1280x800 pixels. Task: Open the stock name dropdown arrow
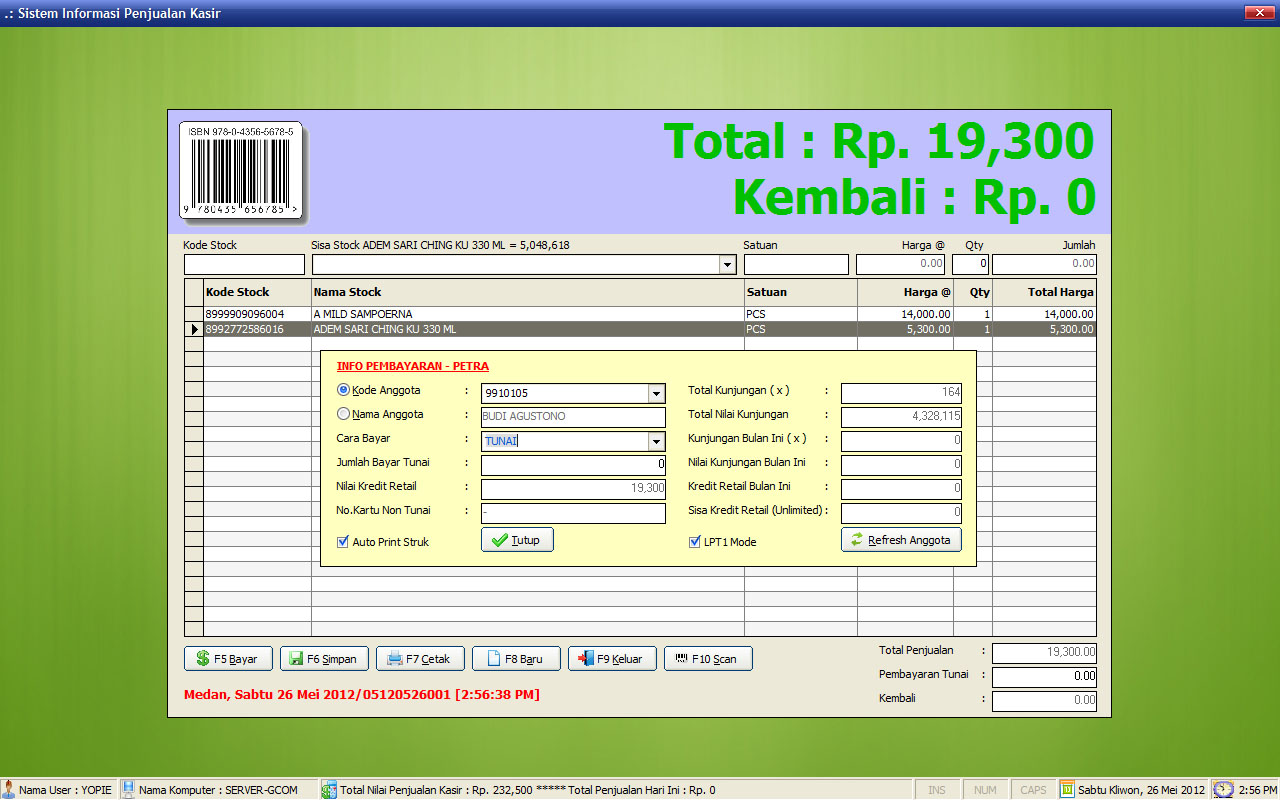(727, 265)
